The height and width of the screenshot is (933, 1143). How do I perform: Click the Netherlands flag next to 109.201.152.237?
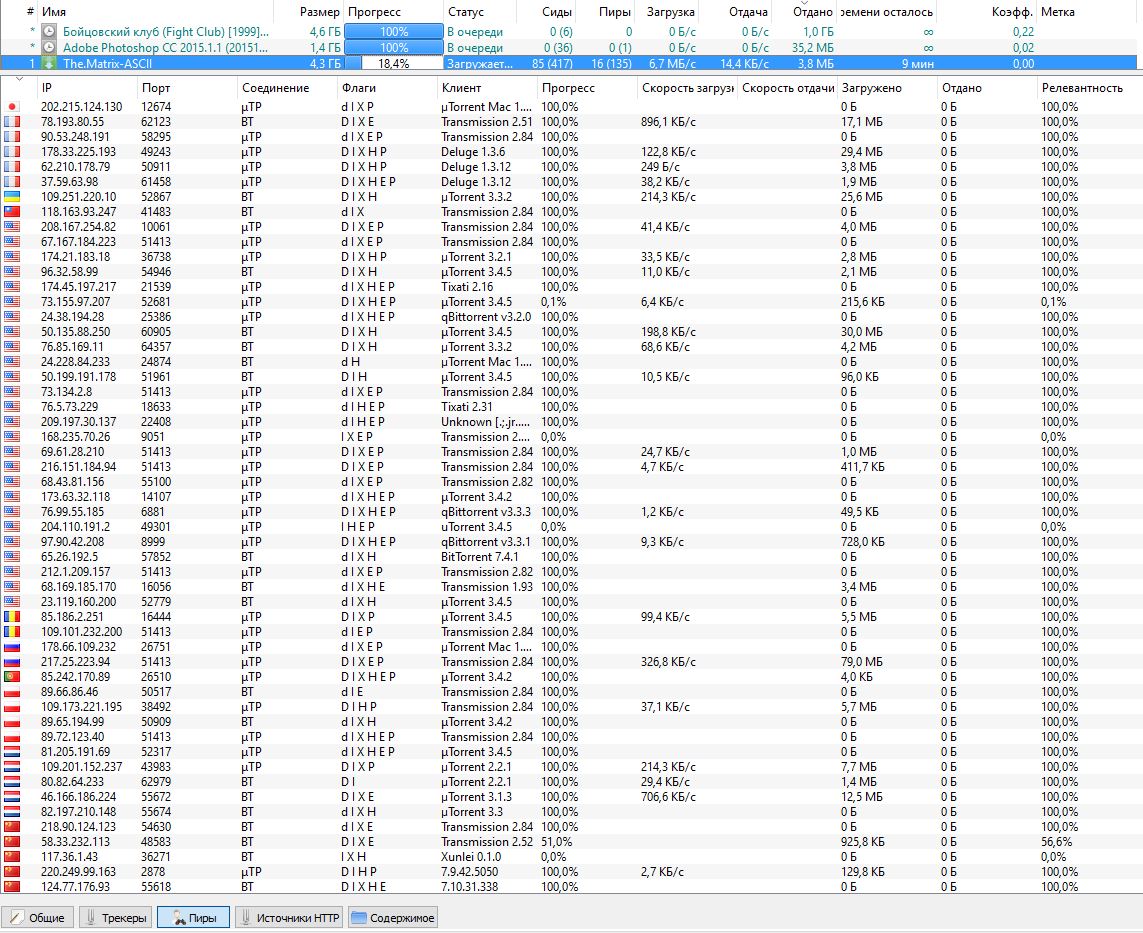(12, 767)
